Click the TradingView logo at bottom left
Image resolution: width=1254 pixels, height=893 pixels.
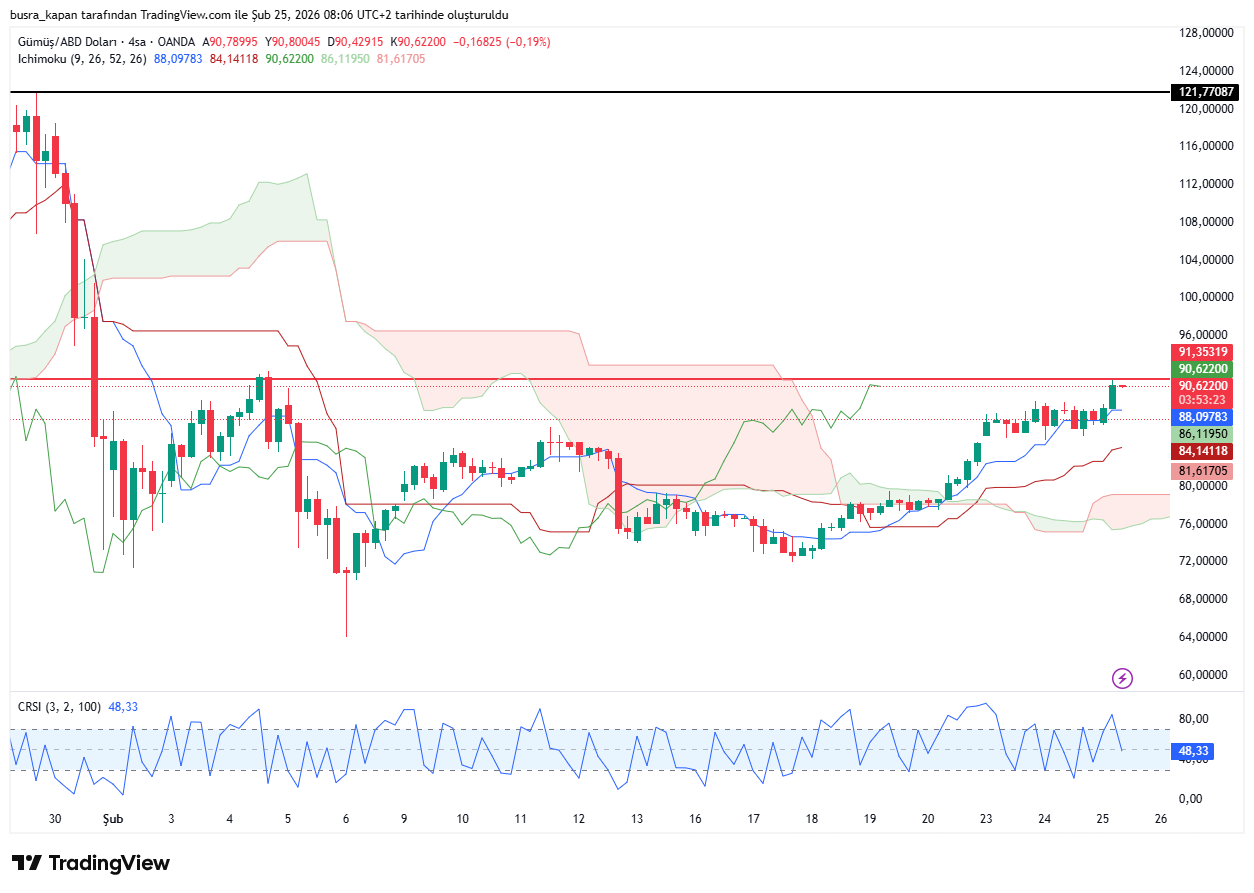tap(91, 863)
